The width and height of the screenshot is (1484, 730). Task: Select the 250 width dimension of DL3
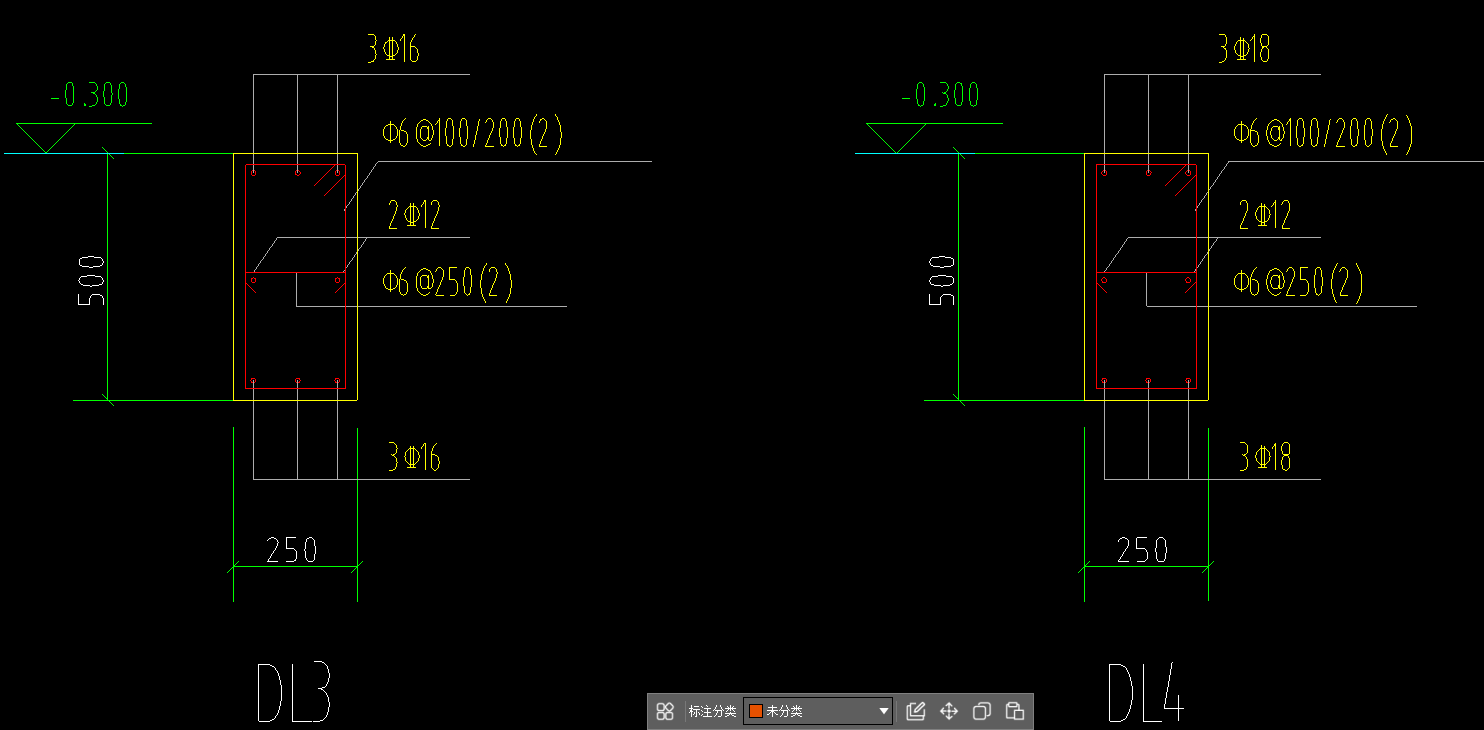click(292, 549)
